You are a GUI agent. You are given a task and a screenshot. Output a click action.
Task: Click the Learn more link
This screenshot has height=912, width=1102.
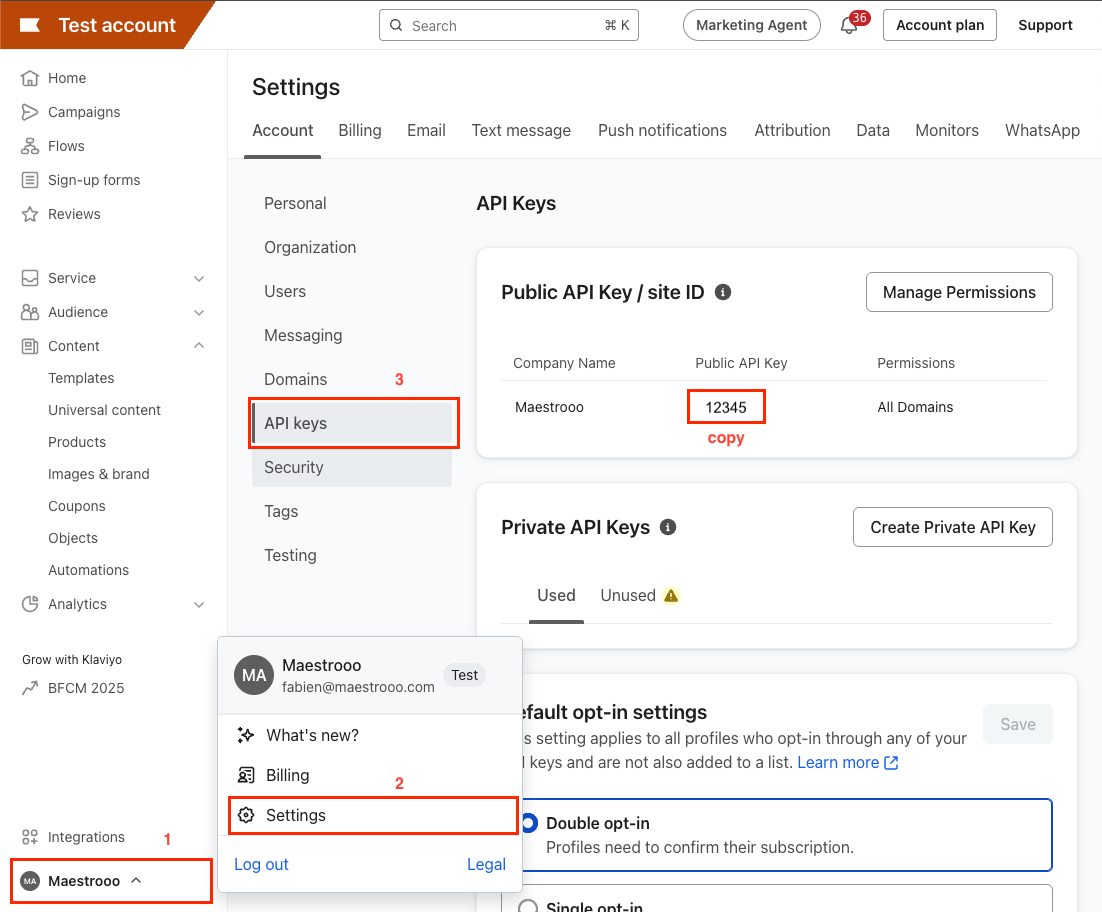(838, 763)
